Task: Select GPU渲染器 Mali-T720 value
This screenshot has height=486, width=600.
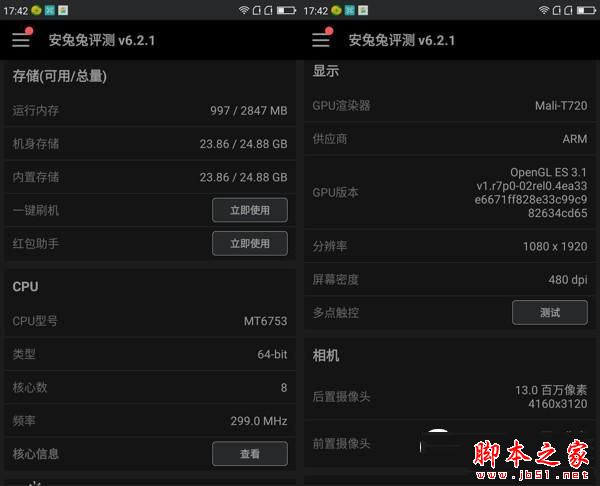Action: (561, 106)
